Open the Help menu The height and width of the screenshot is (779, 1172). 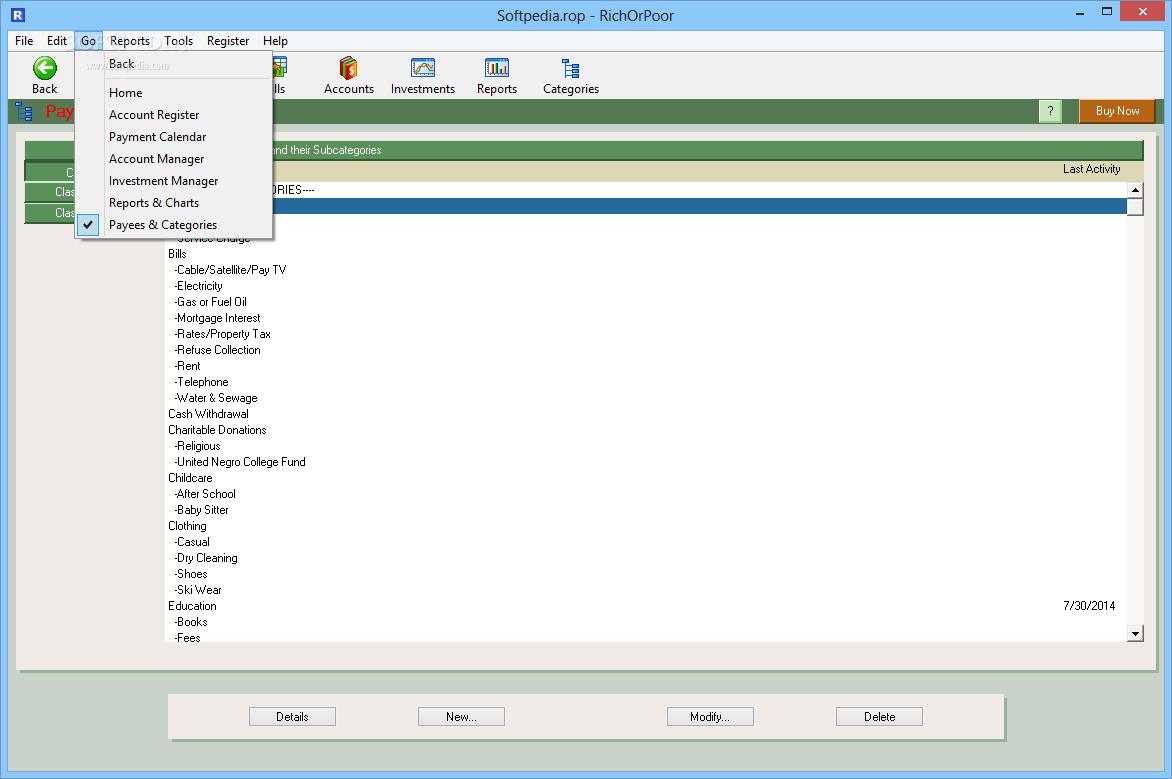click(275, 41)
